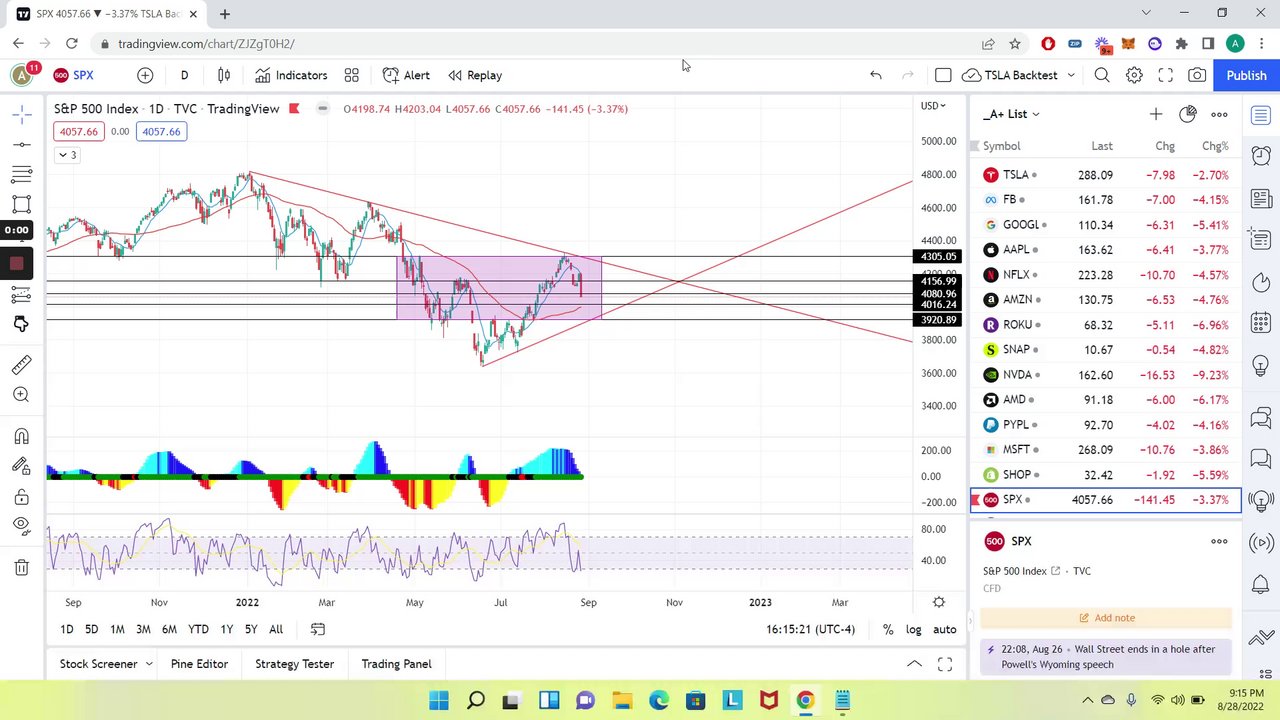
Task: Open the D timeframe interval selector
Action: click(184, 75)
